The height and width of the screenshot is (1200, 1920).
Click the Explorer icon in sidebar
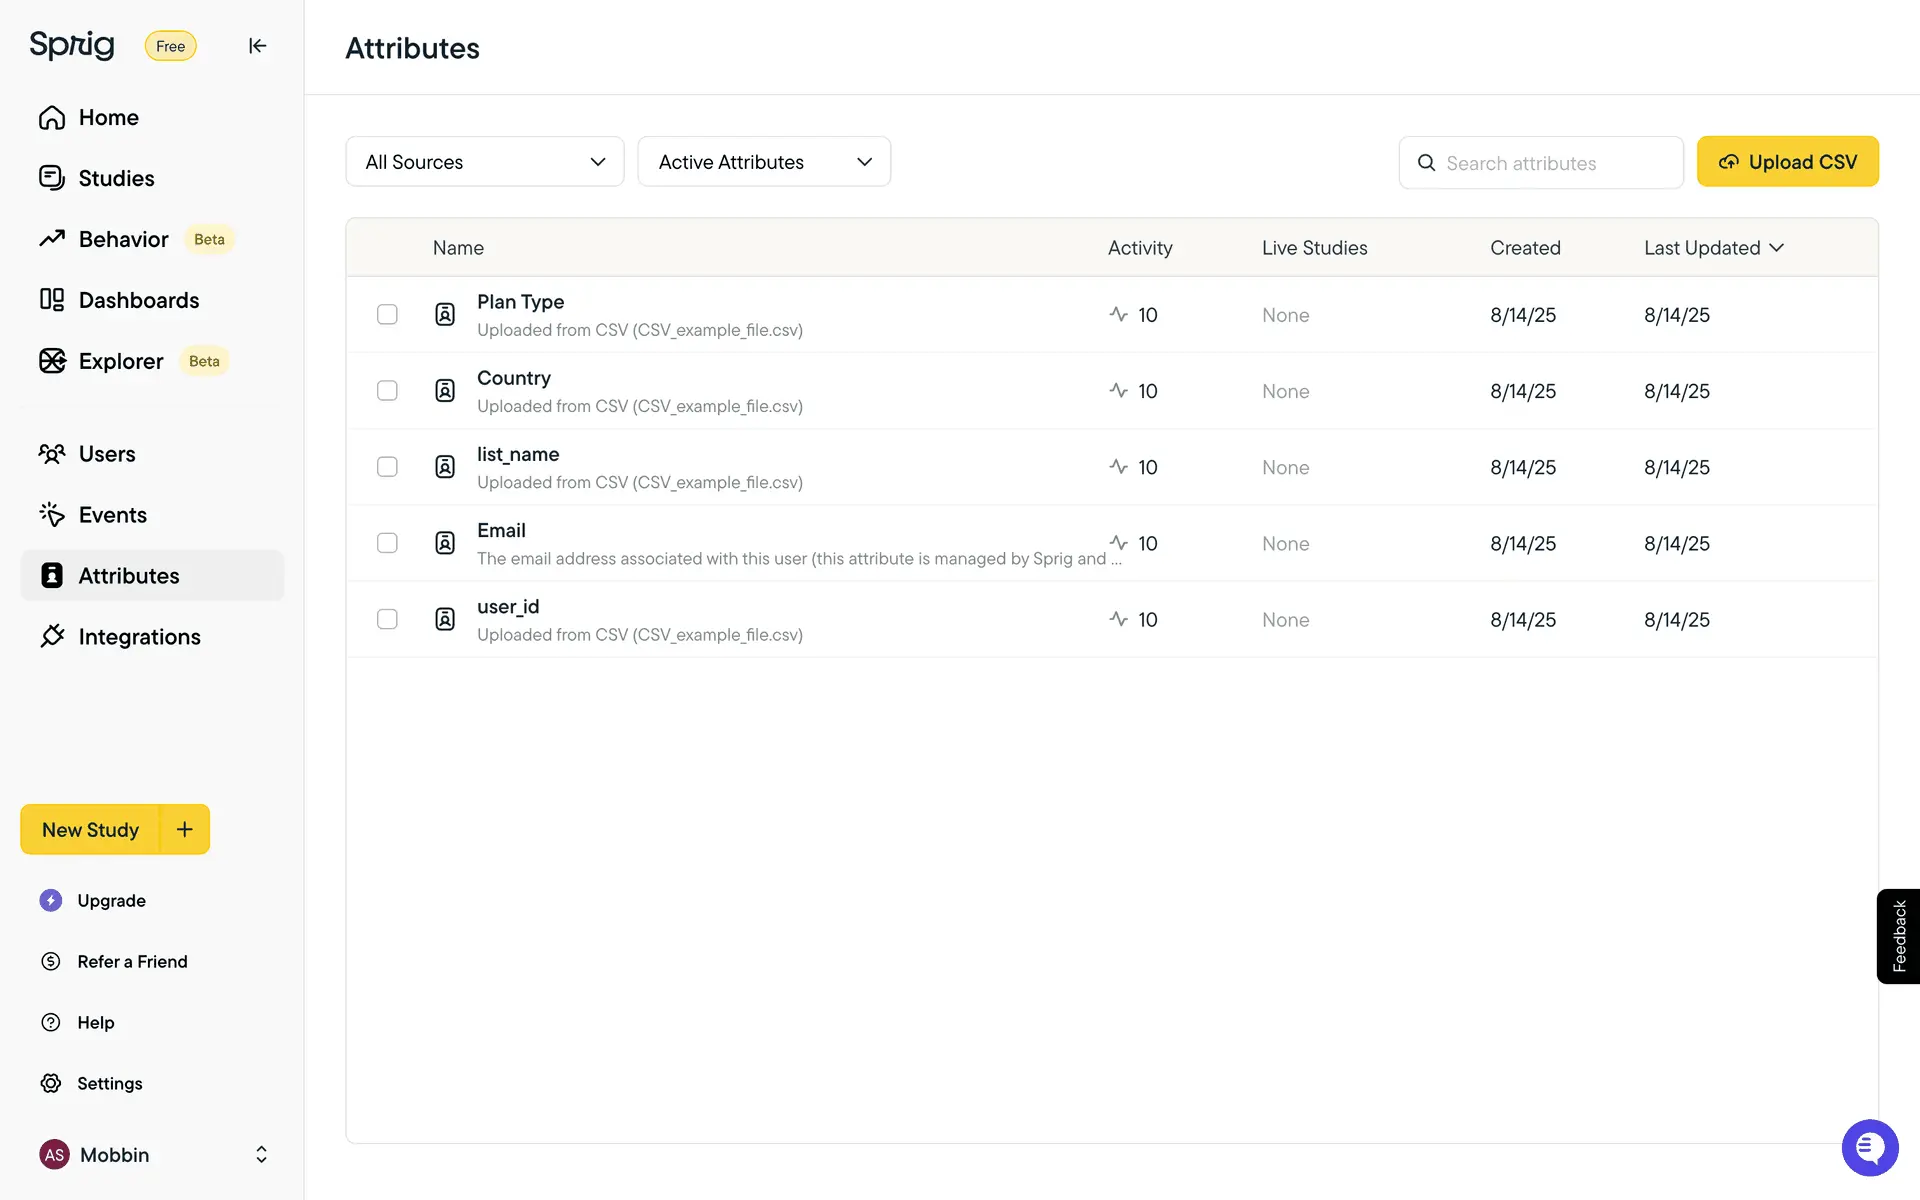coord(52,361)
